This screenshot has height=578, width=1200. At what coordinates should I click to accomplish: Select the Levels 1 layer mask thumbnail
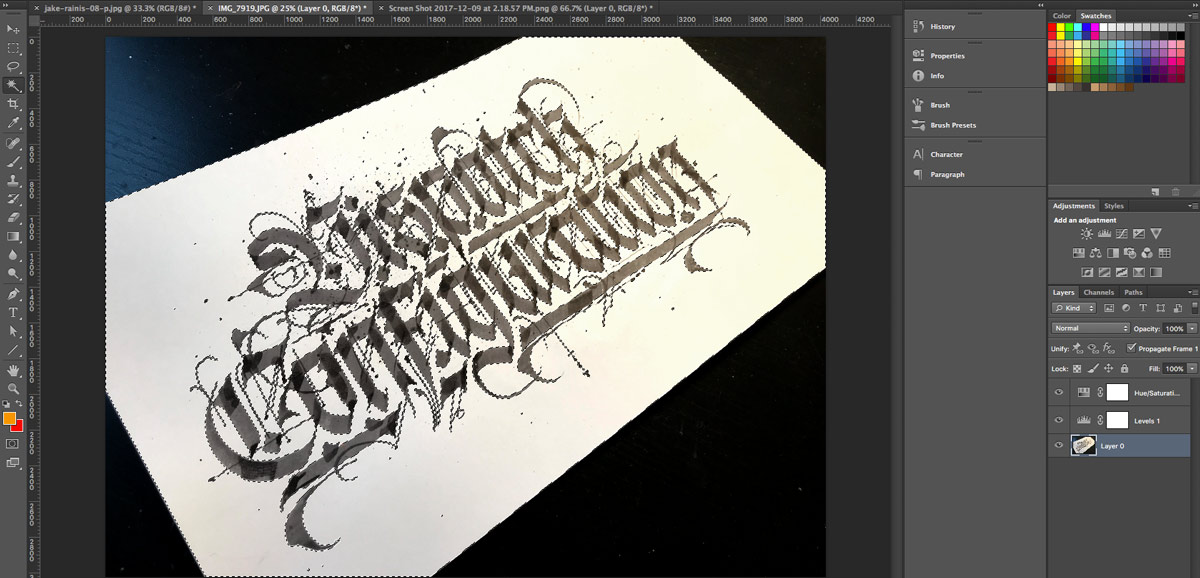pos(1117,420)
